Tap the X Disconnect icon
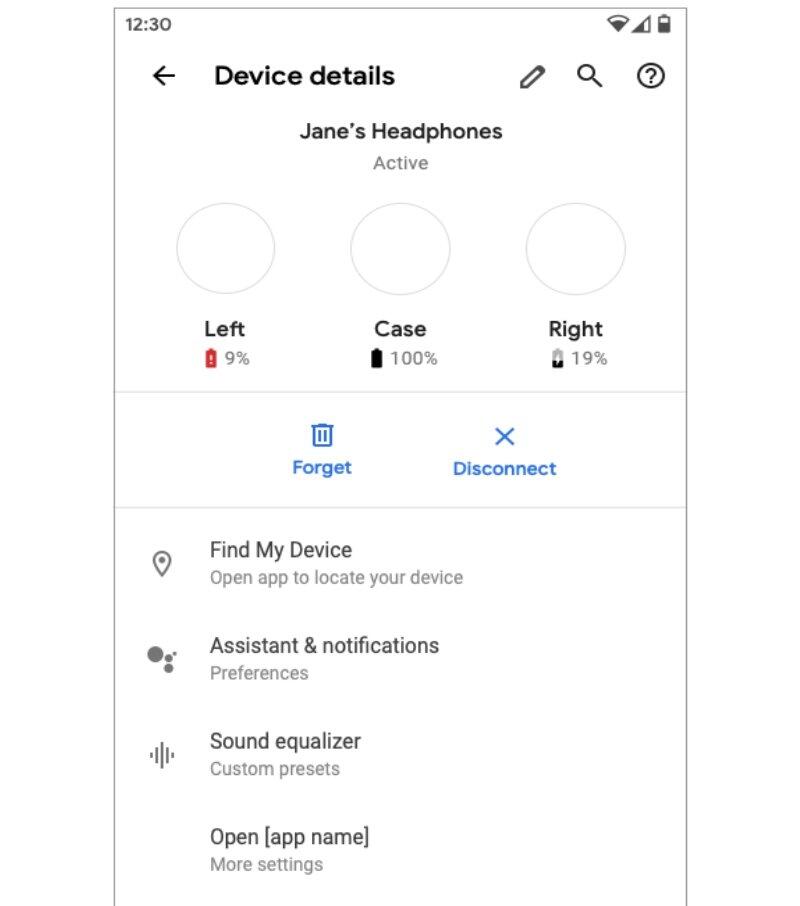This screenshot has height=906, width=800. point(504,436)
